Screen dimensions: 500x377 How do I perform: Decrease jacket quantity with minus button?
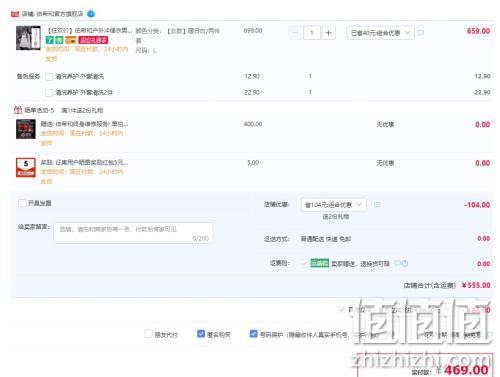click(x=295, y=33)
